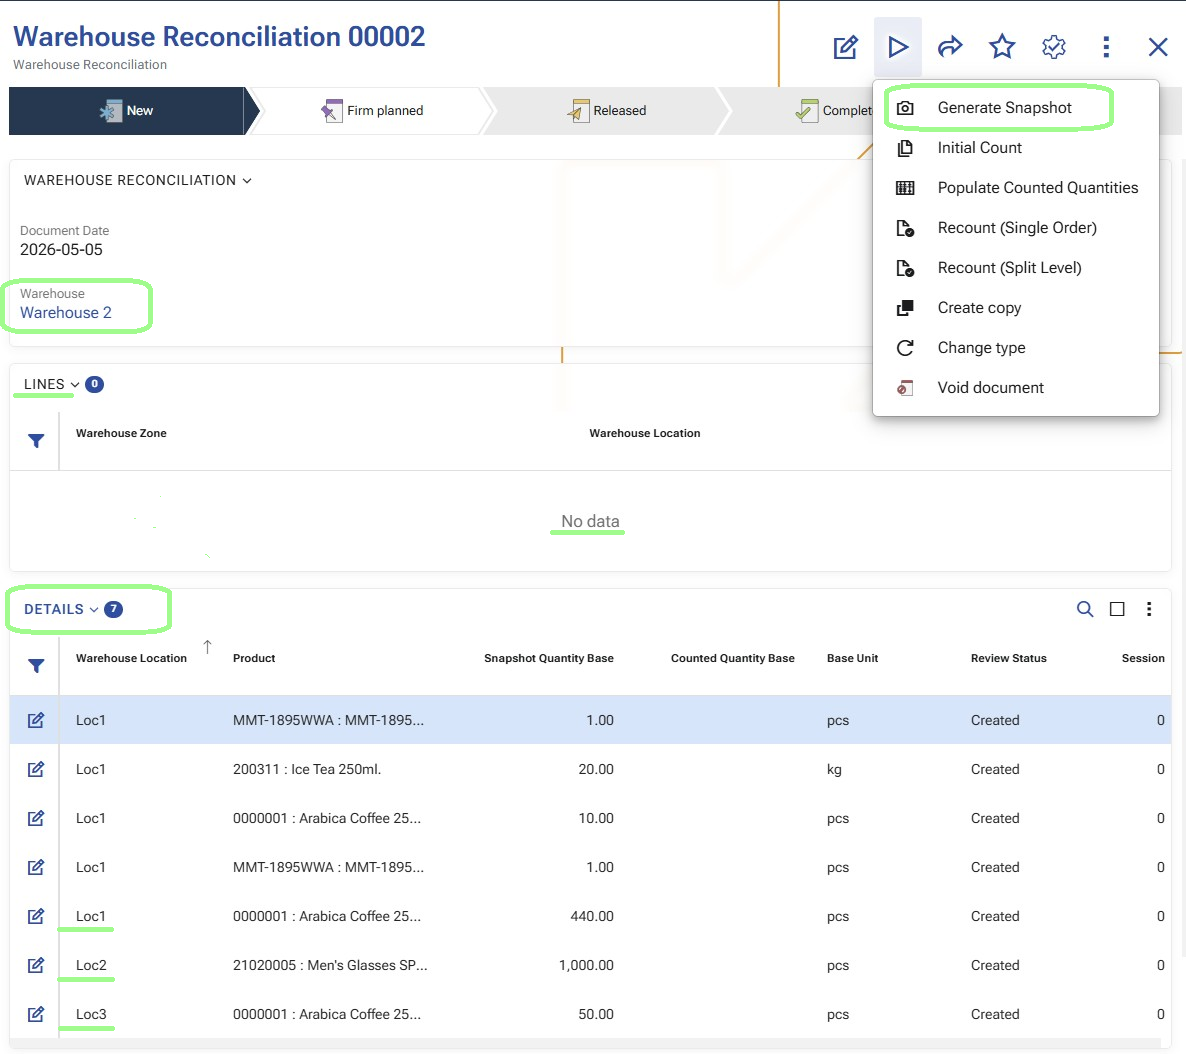This screenshot has width=1186, height=1054.
Task: Select the New status stage
Action: tap(127, 110)
